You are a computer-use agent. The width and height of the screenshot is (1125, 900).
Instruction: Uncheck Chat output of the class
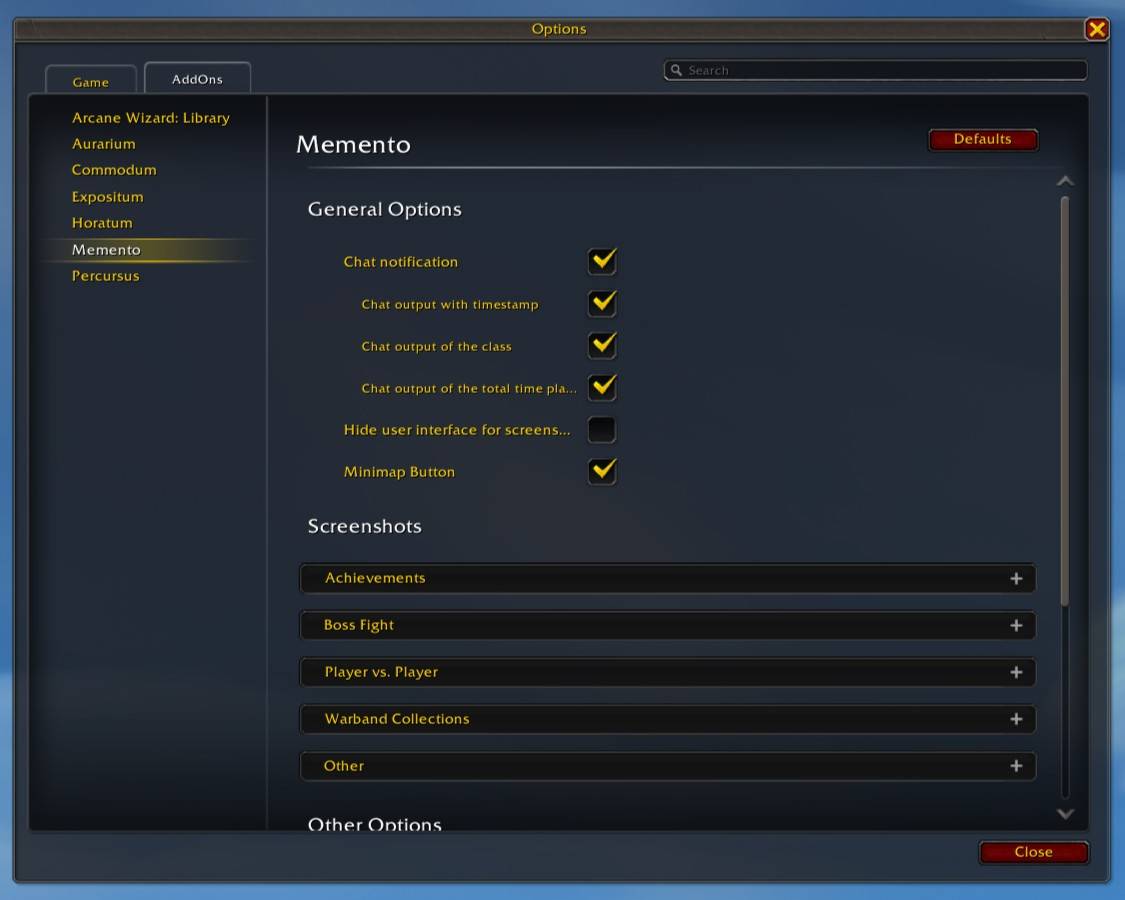602,345
